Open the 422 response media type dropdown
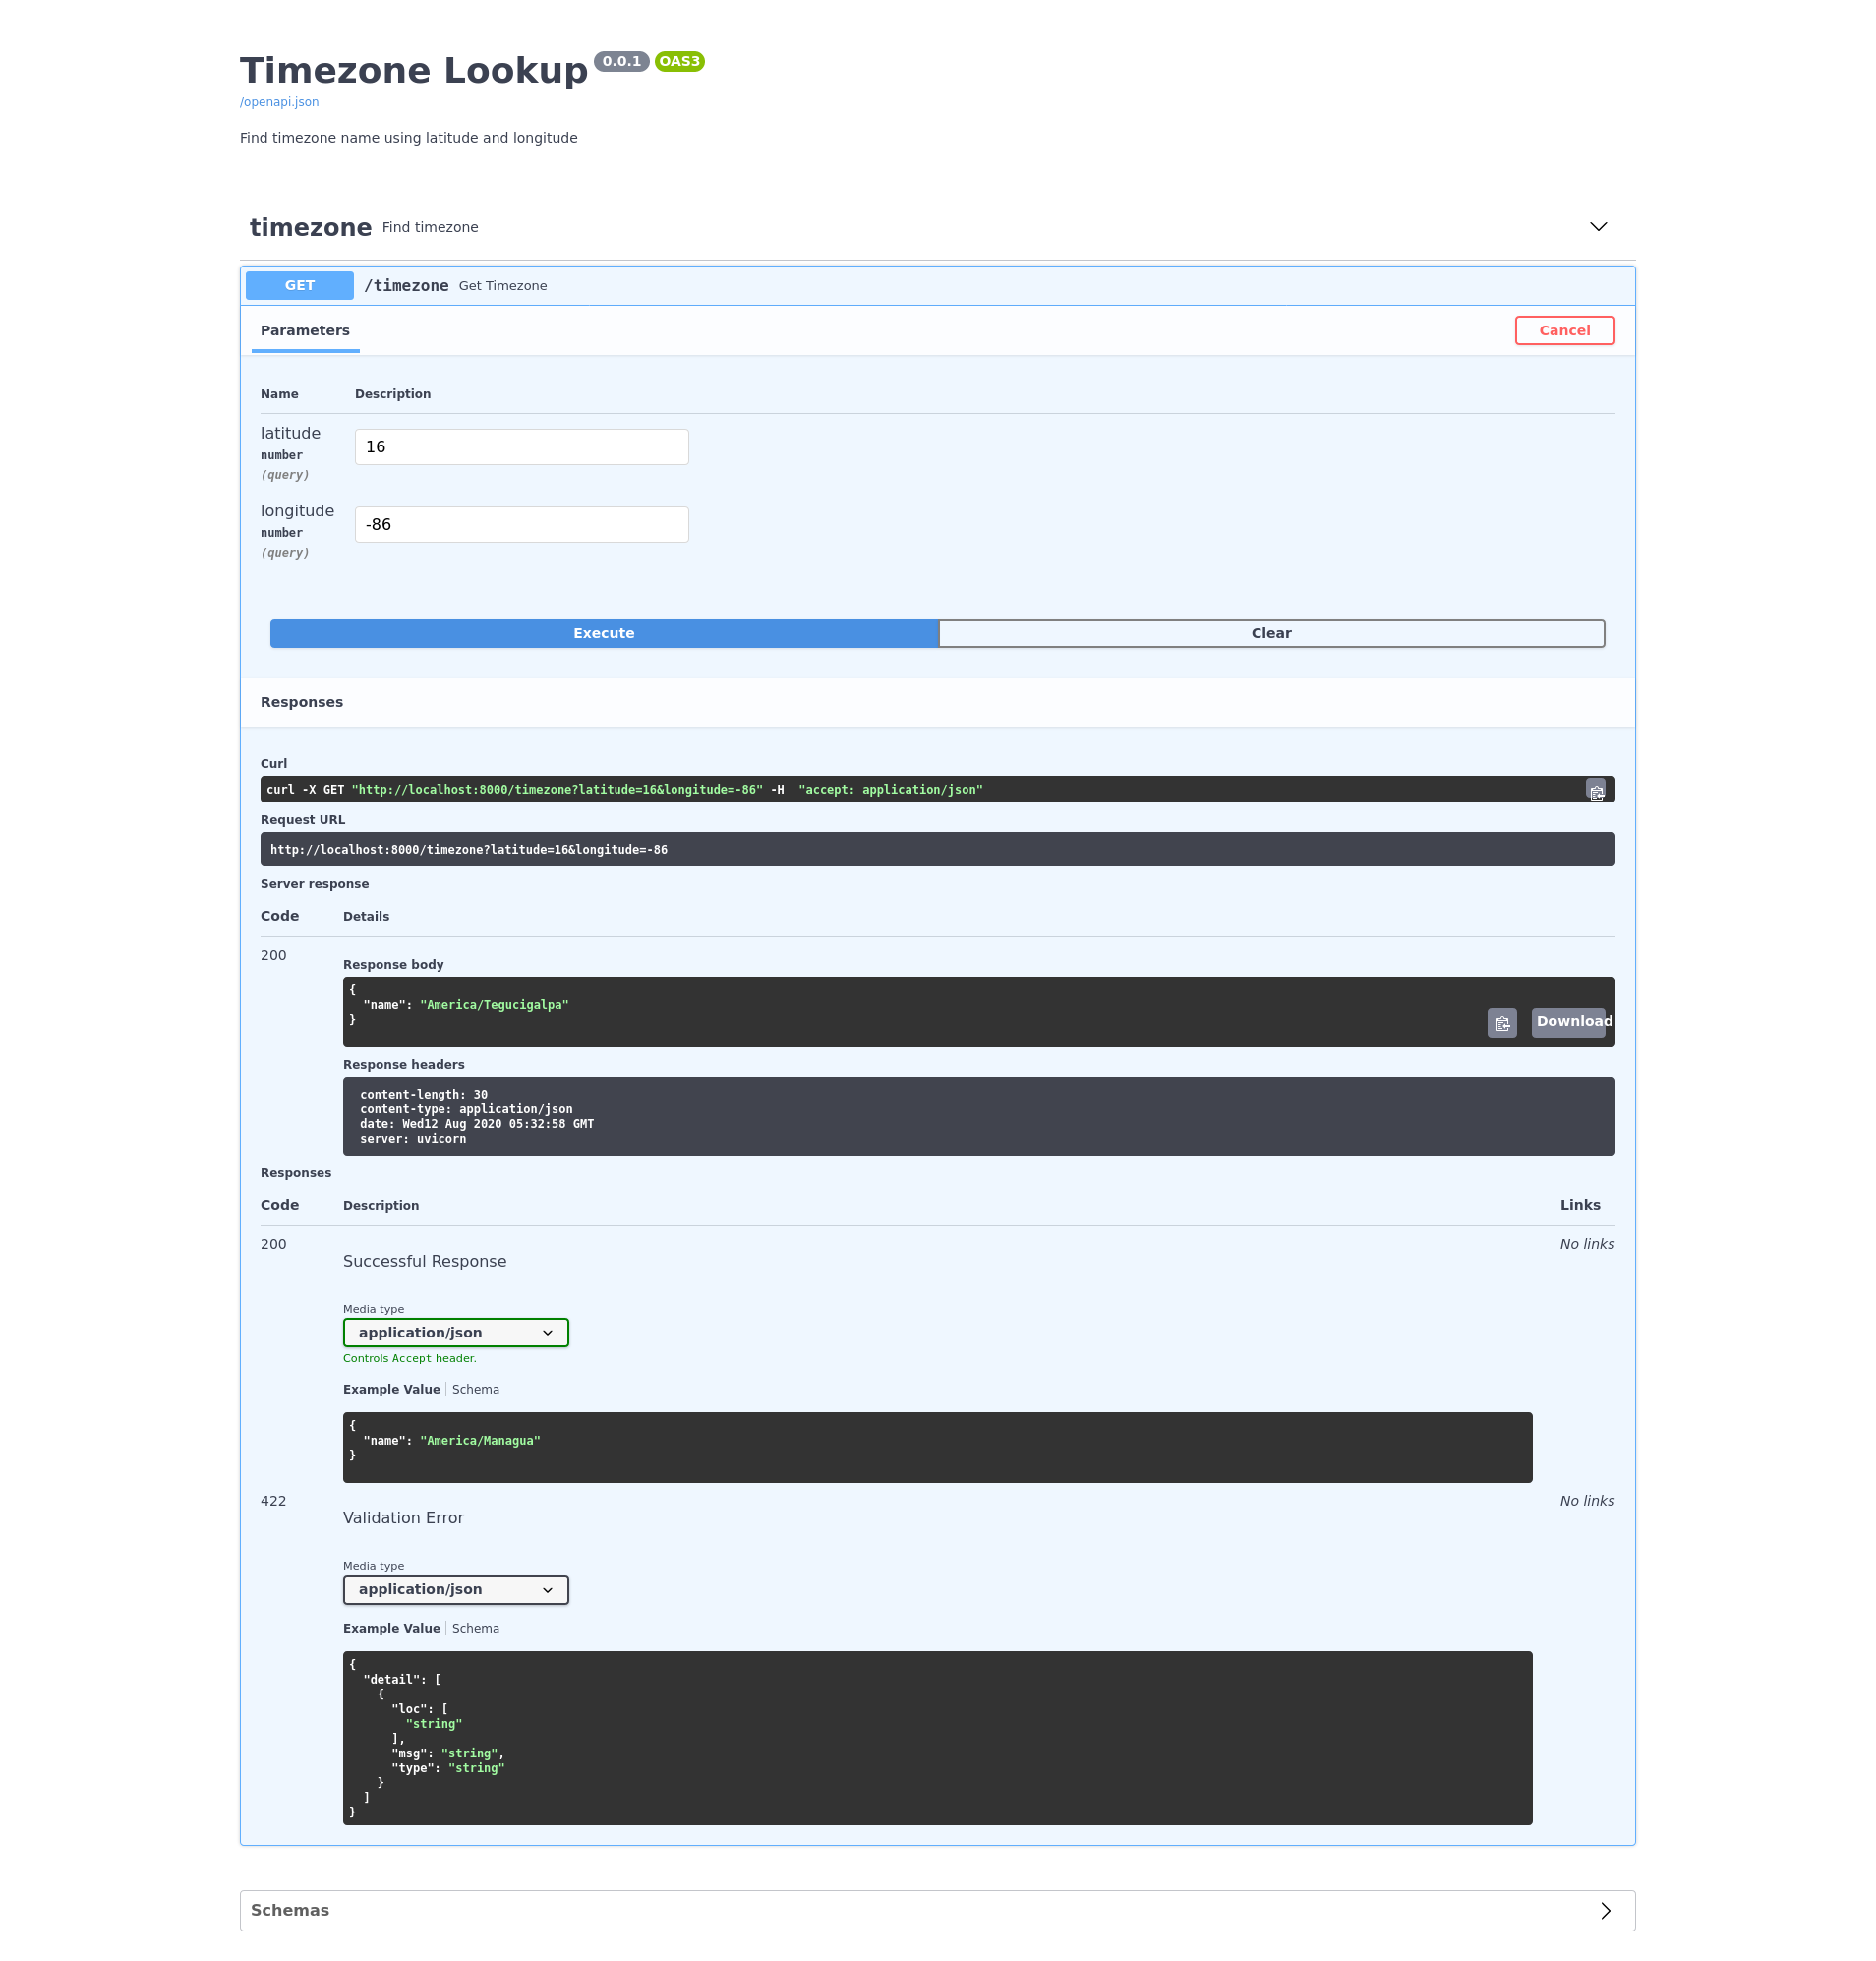Screen dimensions: 1876x1961 click(455, 1589)
